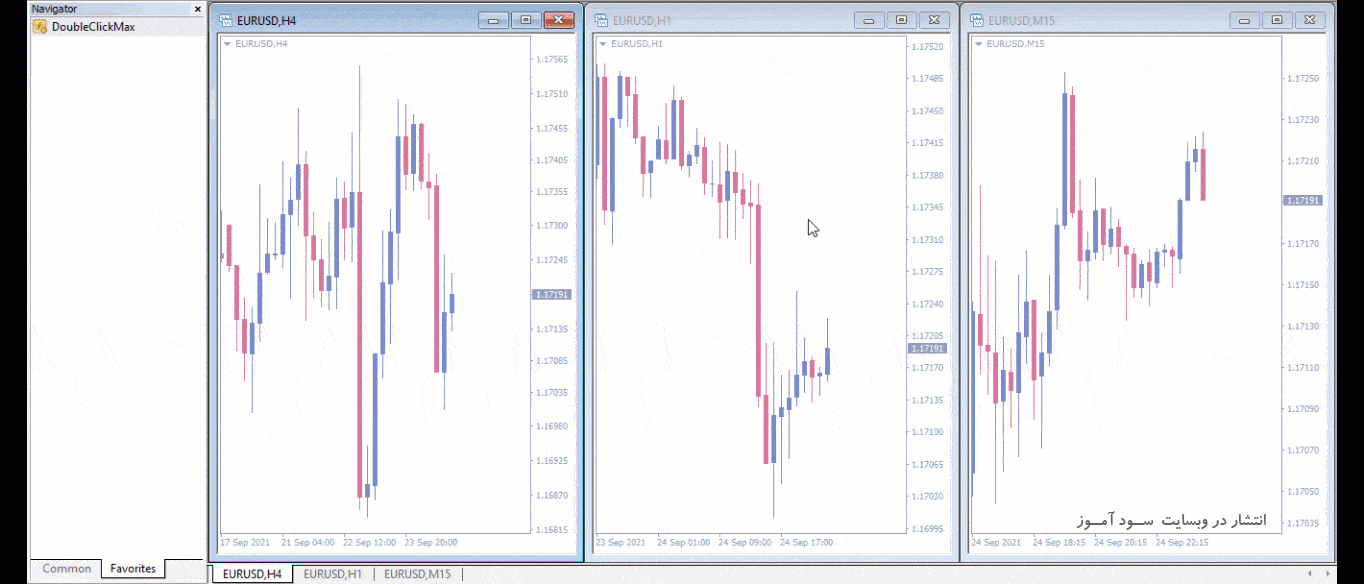Expand the triangle menu in EURUSD,M15 chart
Screen dimensions: 1364x584
point(979,44)
